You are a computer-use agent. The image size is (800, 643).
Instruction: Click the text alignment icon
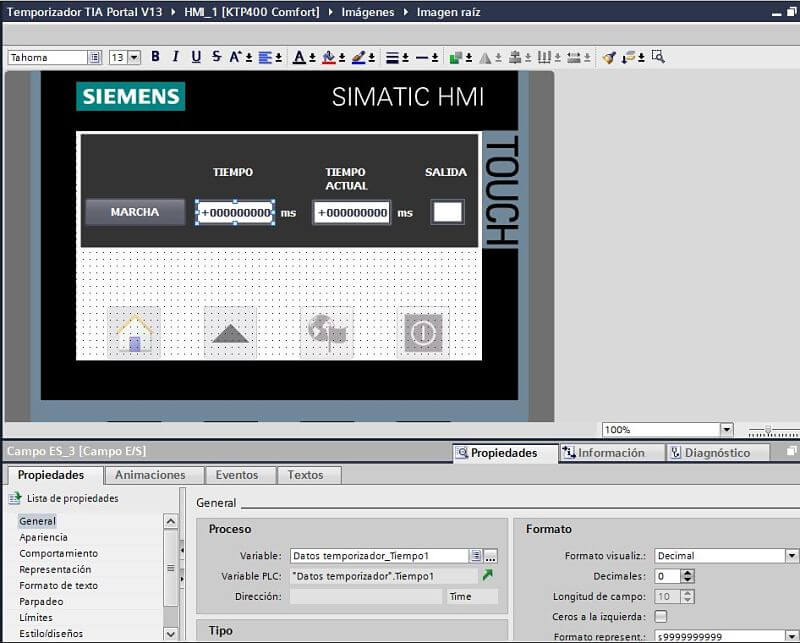click(x=265, y=57)
